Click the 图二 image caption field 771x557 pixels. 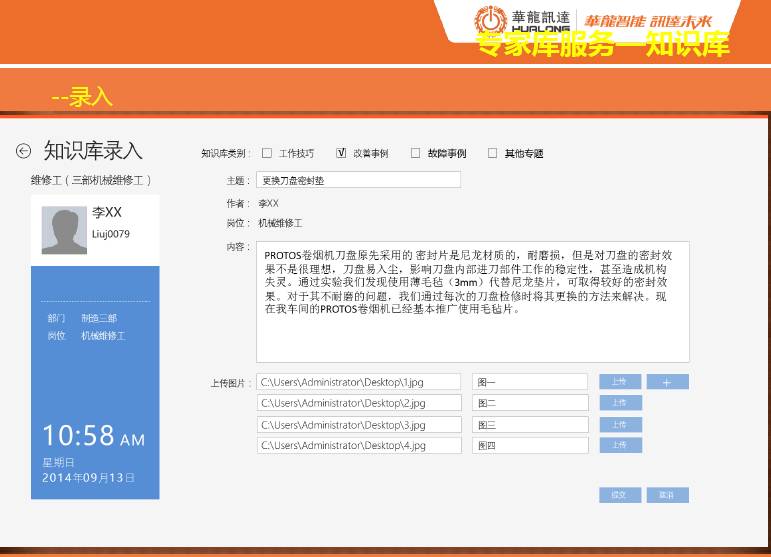click(529, 403)
